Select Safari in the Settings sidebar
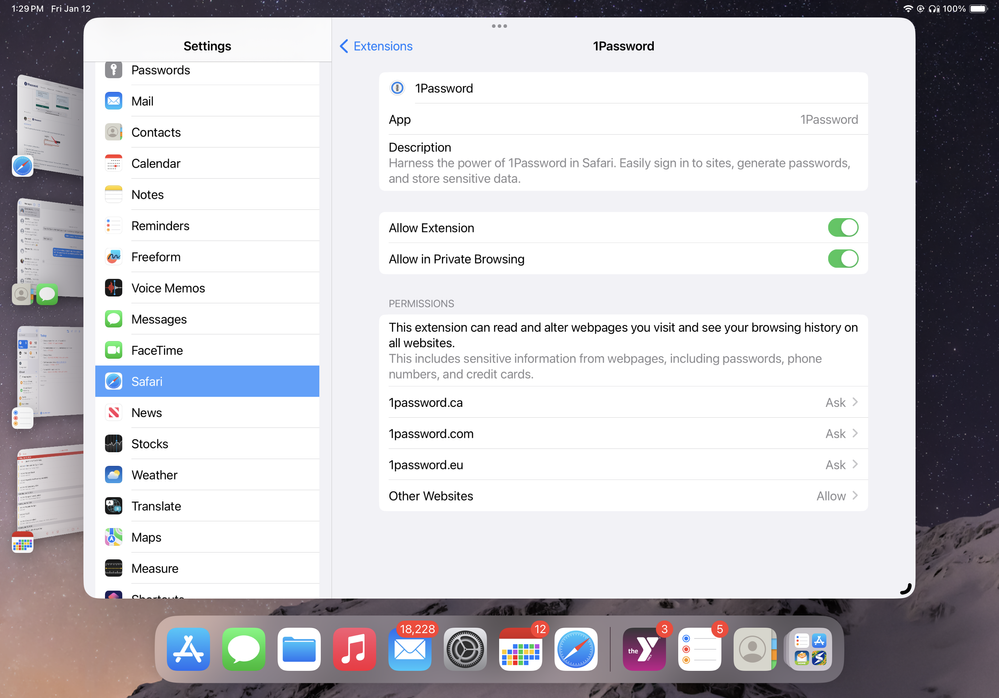This screenshot has height=698, width=999. 207,382
